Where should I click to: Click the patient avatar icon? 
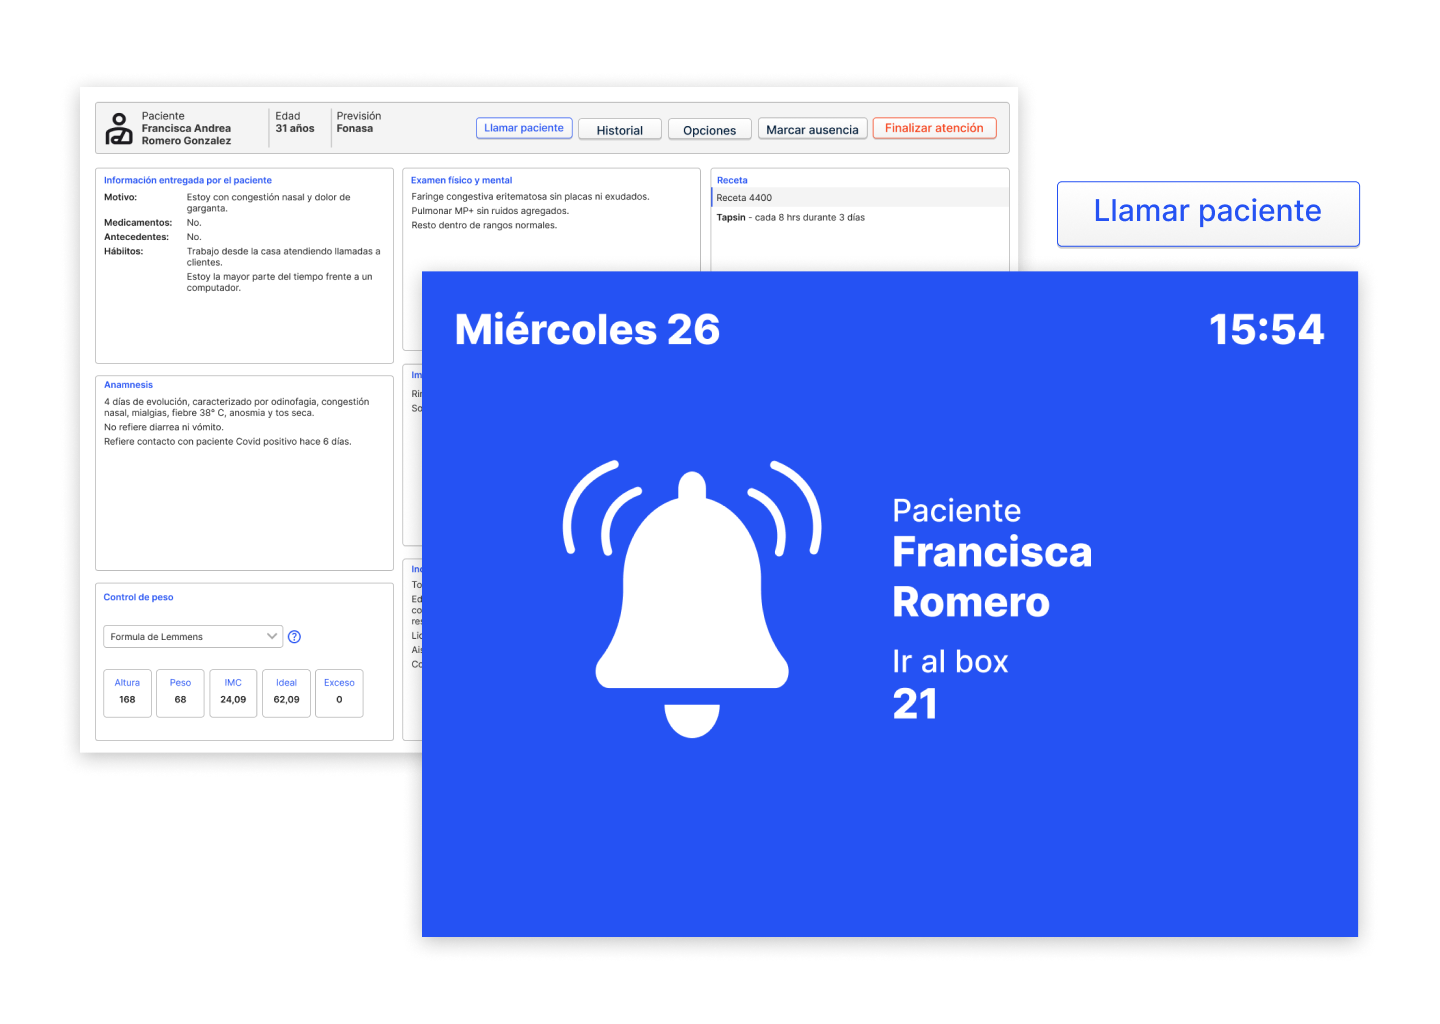(x=119, y=129)
